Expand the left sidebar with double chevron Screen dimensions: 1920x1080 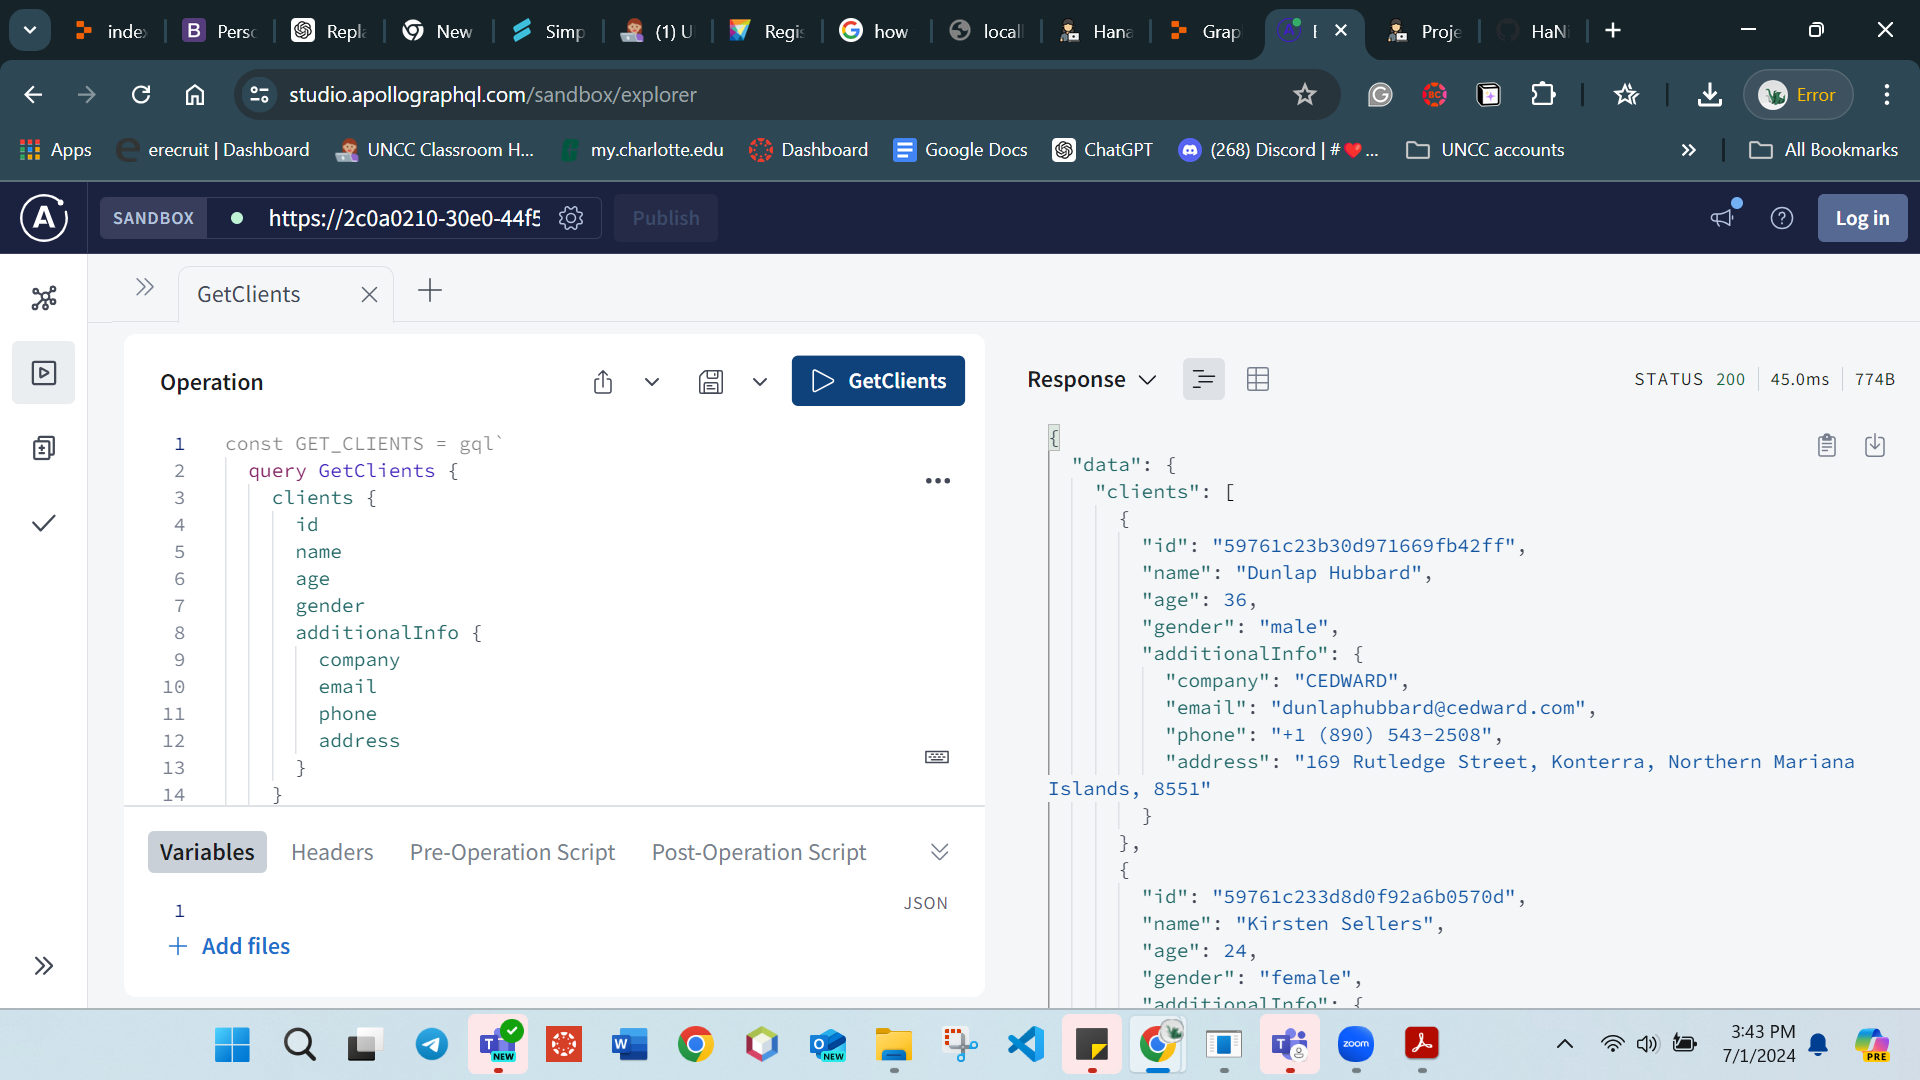tap(44, 965)
